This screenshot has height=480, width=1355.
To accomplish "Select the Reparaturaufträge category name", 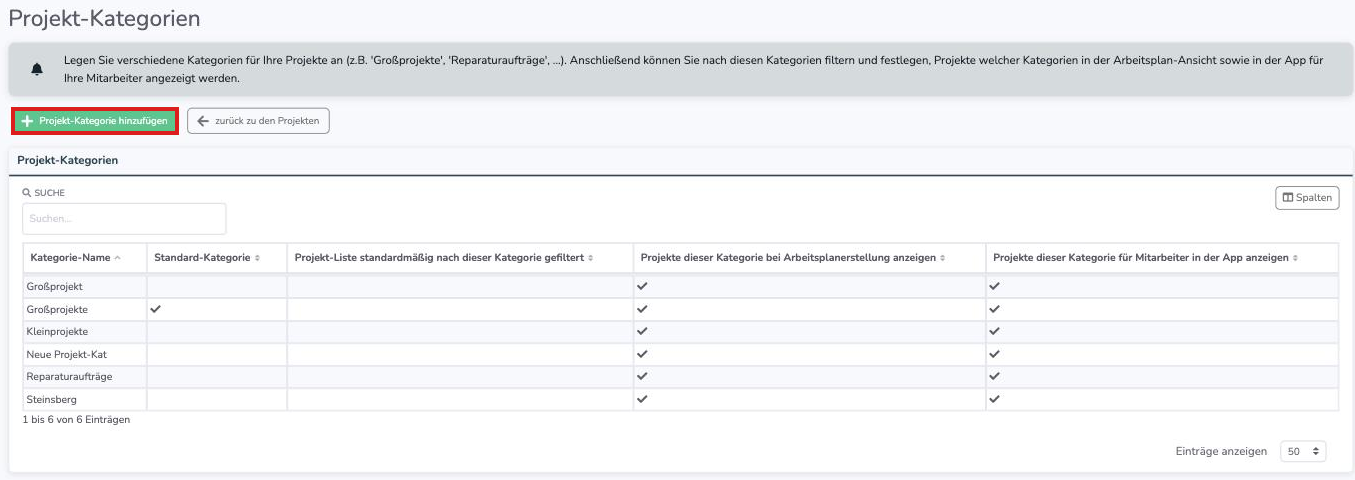I will (x=69, y=377).
